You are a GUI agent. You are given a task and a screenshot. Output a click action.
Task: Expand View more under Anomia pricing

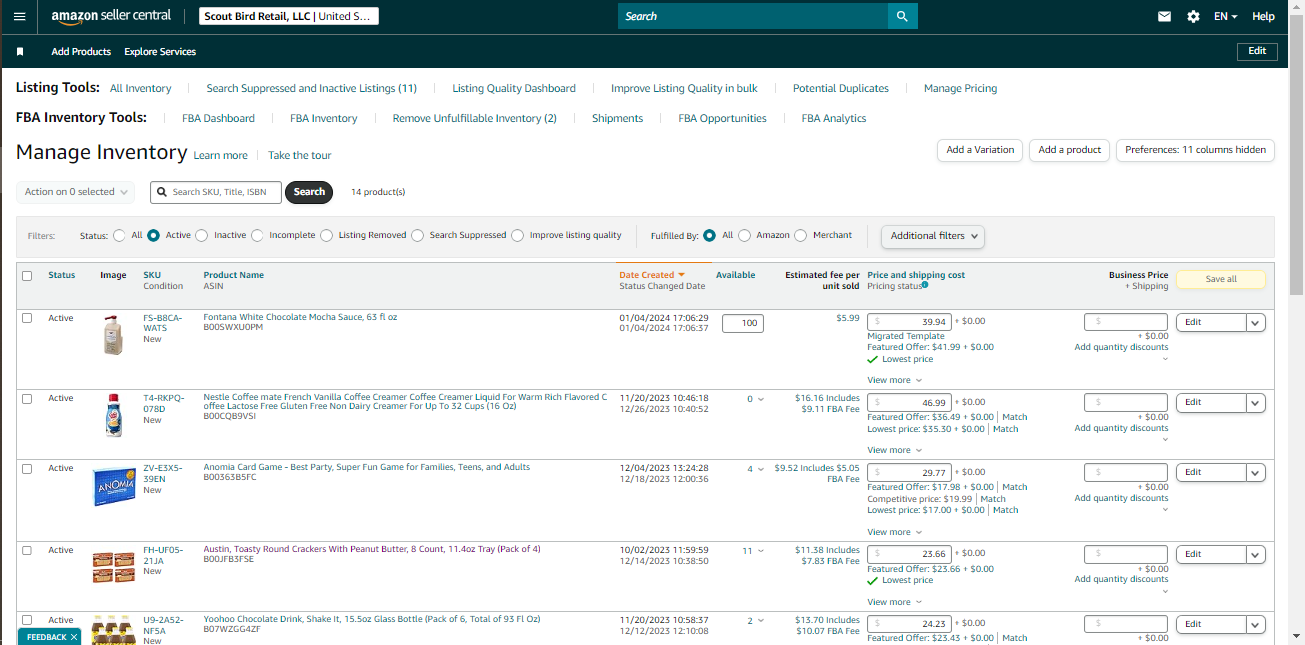[894, 532]
